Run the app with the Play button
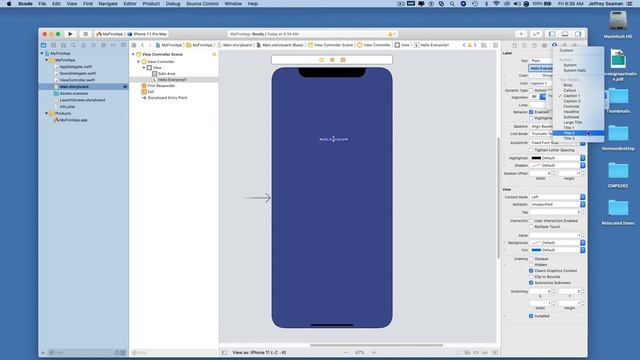 point(70,34)
